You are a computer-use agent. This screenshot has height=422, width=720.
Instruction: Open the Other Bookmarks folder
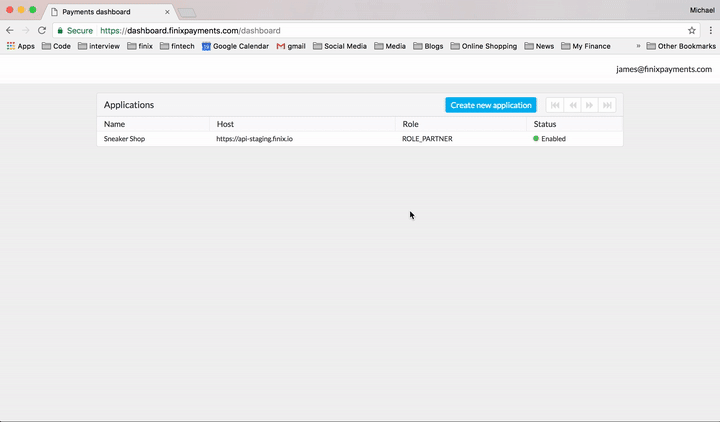[680, 46]
